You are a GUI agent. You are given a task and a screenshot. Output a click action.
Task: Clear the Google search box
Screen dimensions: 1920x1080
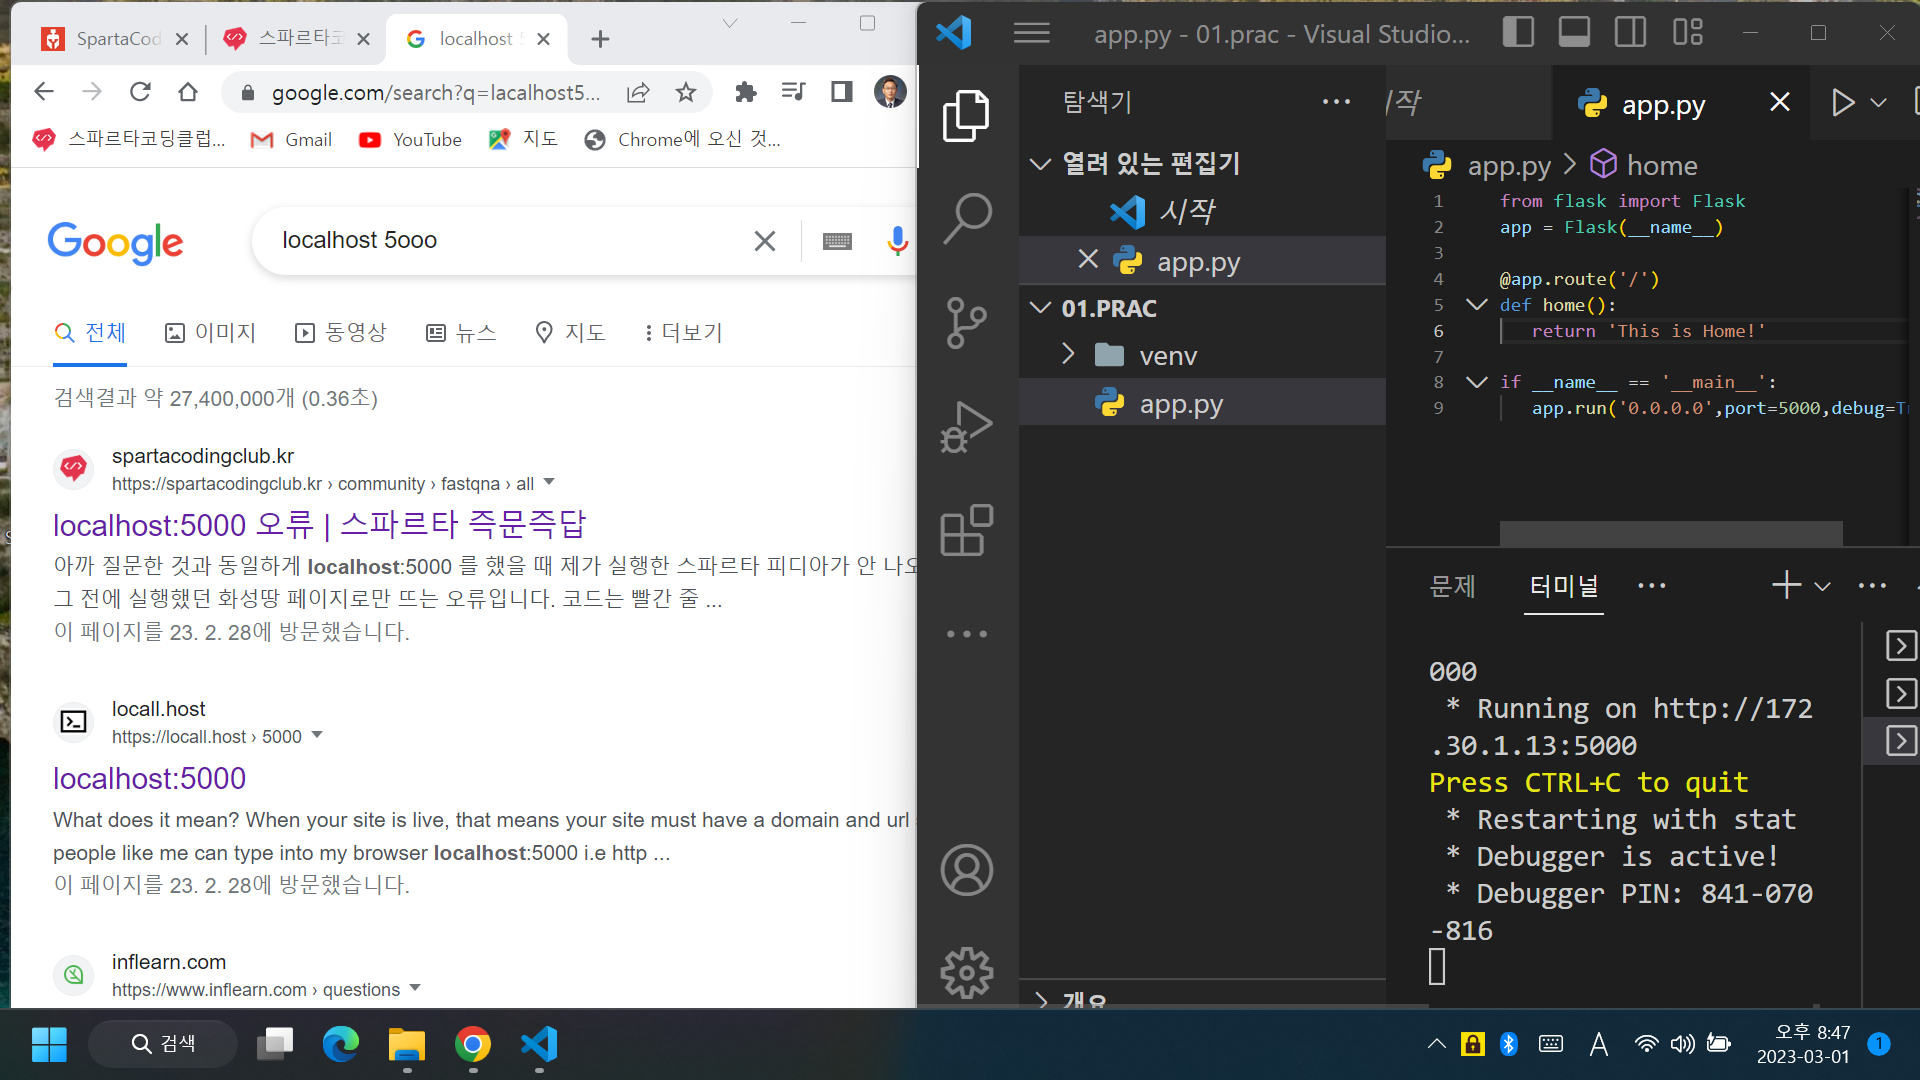click(764, 241)
